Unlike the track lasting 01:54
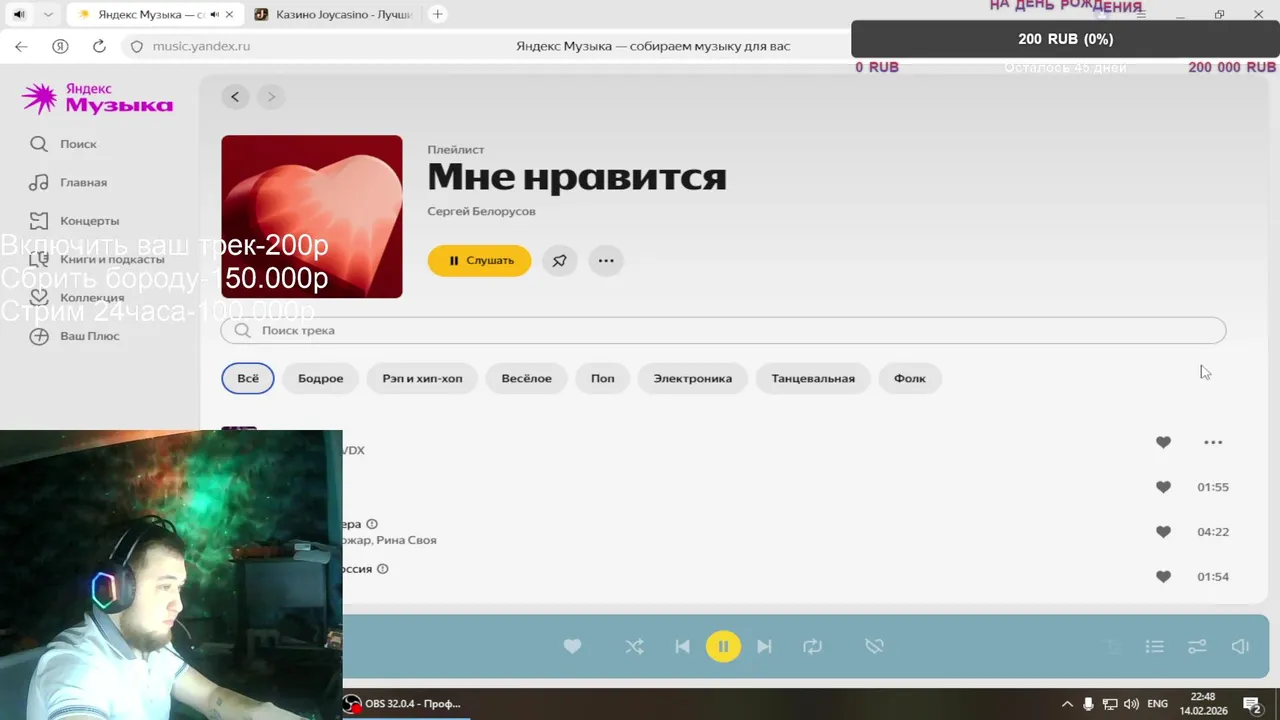This screenshot has width=1280, height=720. (1163, 577)
